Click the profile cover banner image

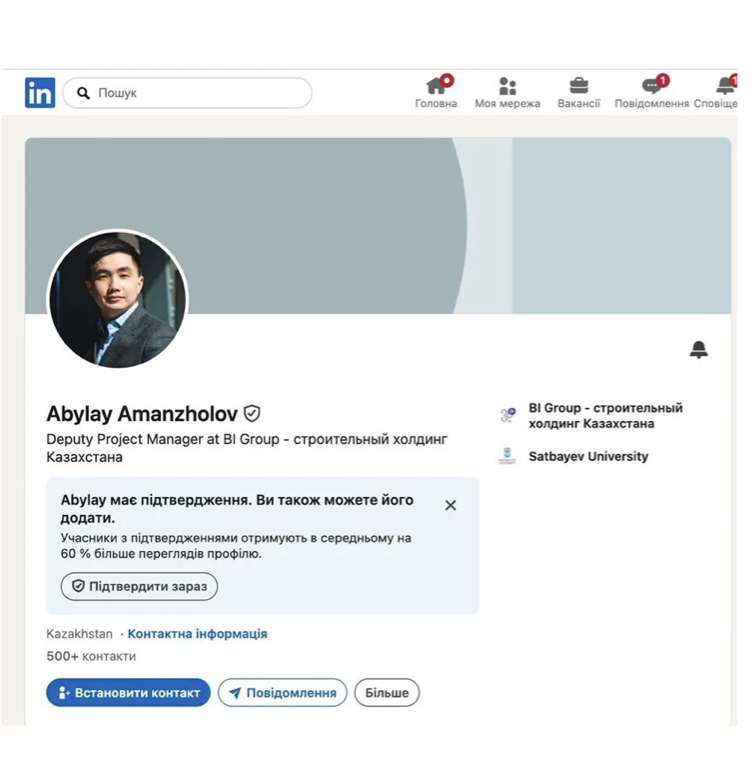click(x=378, y=226)
